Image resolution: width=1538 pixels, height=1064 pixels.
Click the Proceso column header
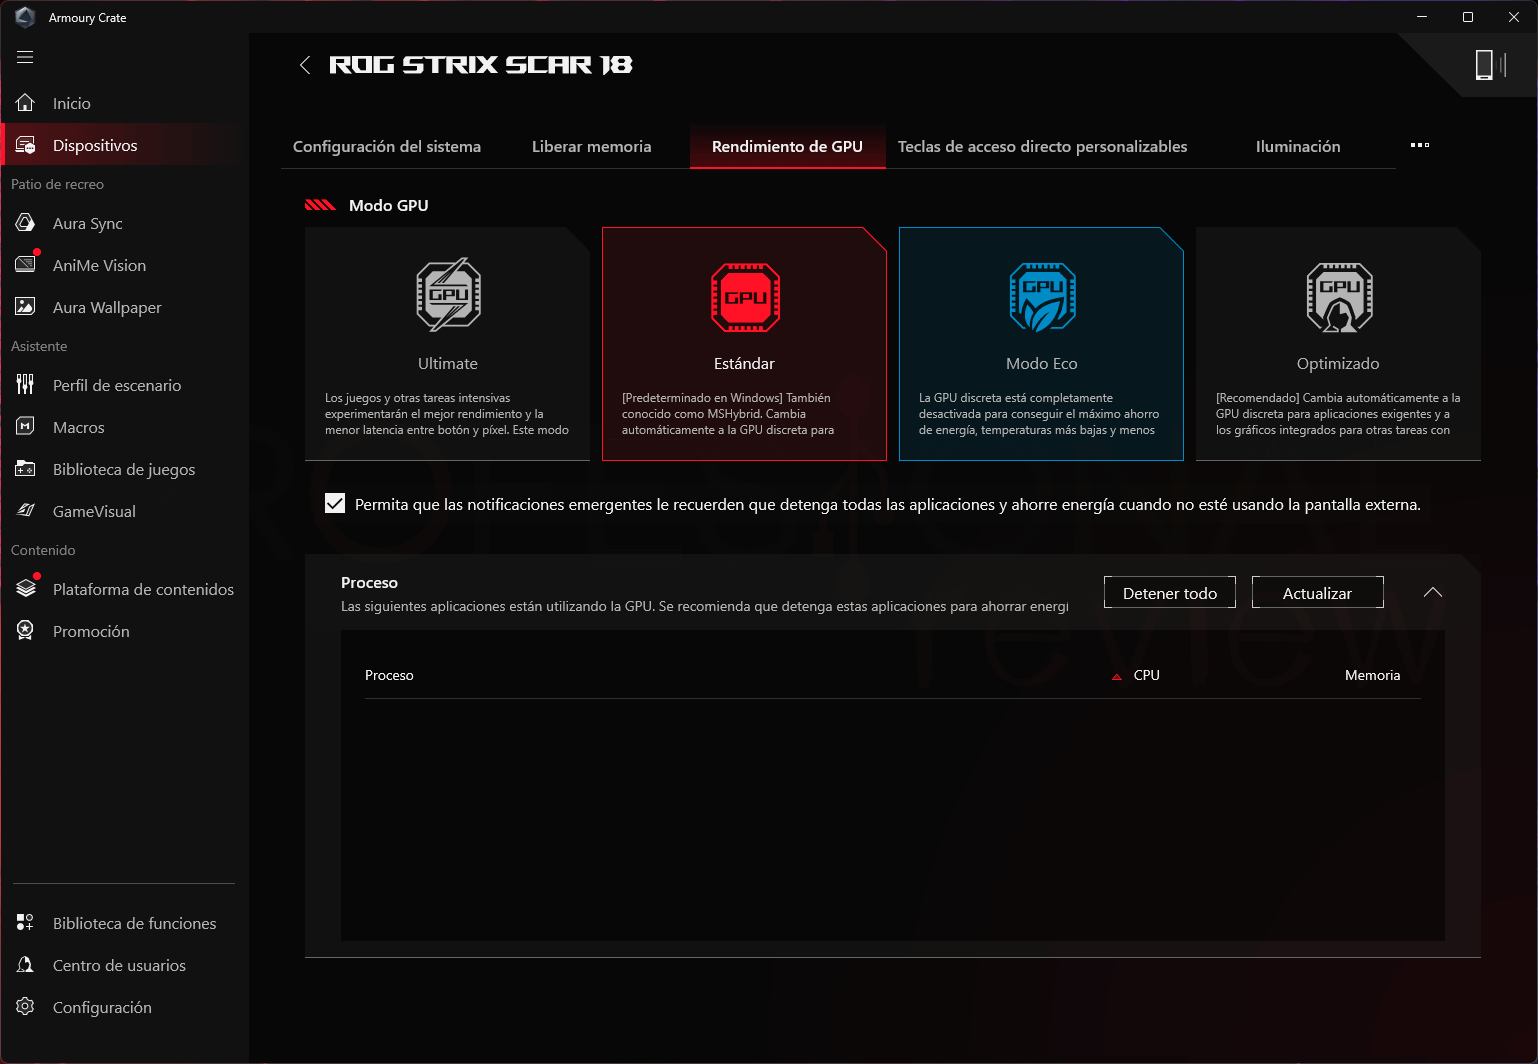click(x=389, y=675)
